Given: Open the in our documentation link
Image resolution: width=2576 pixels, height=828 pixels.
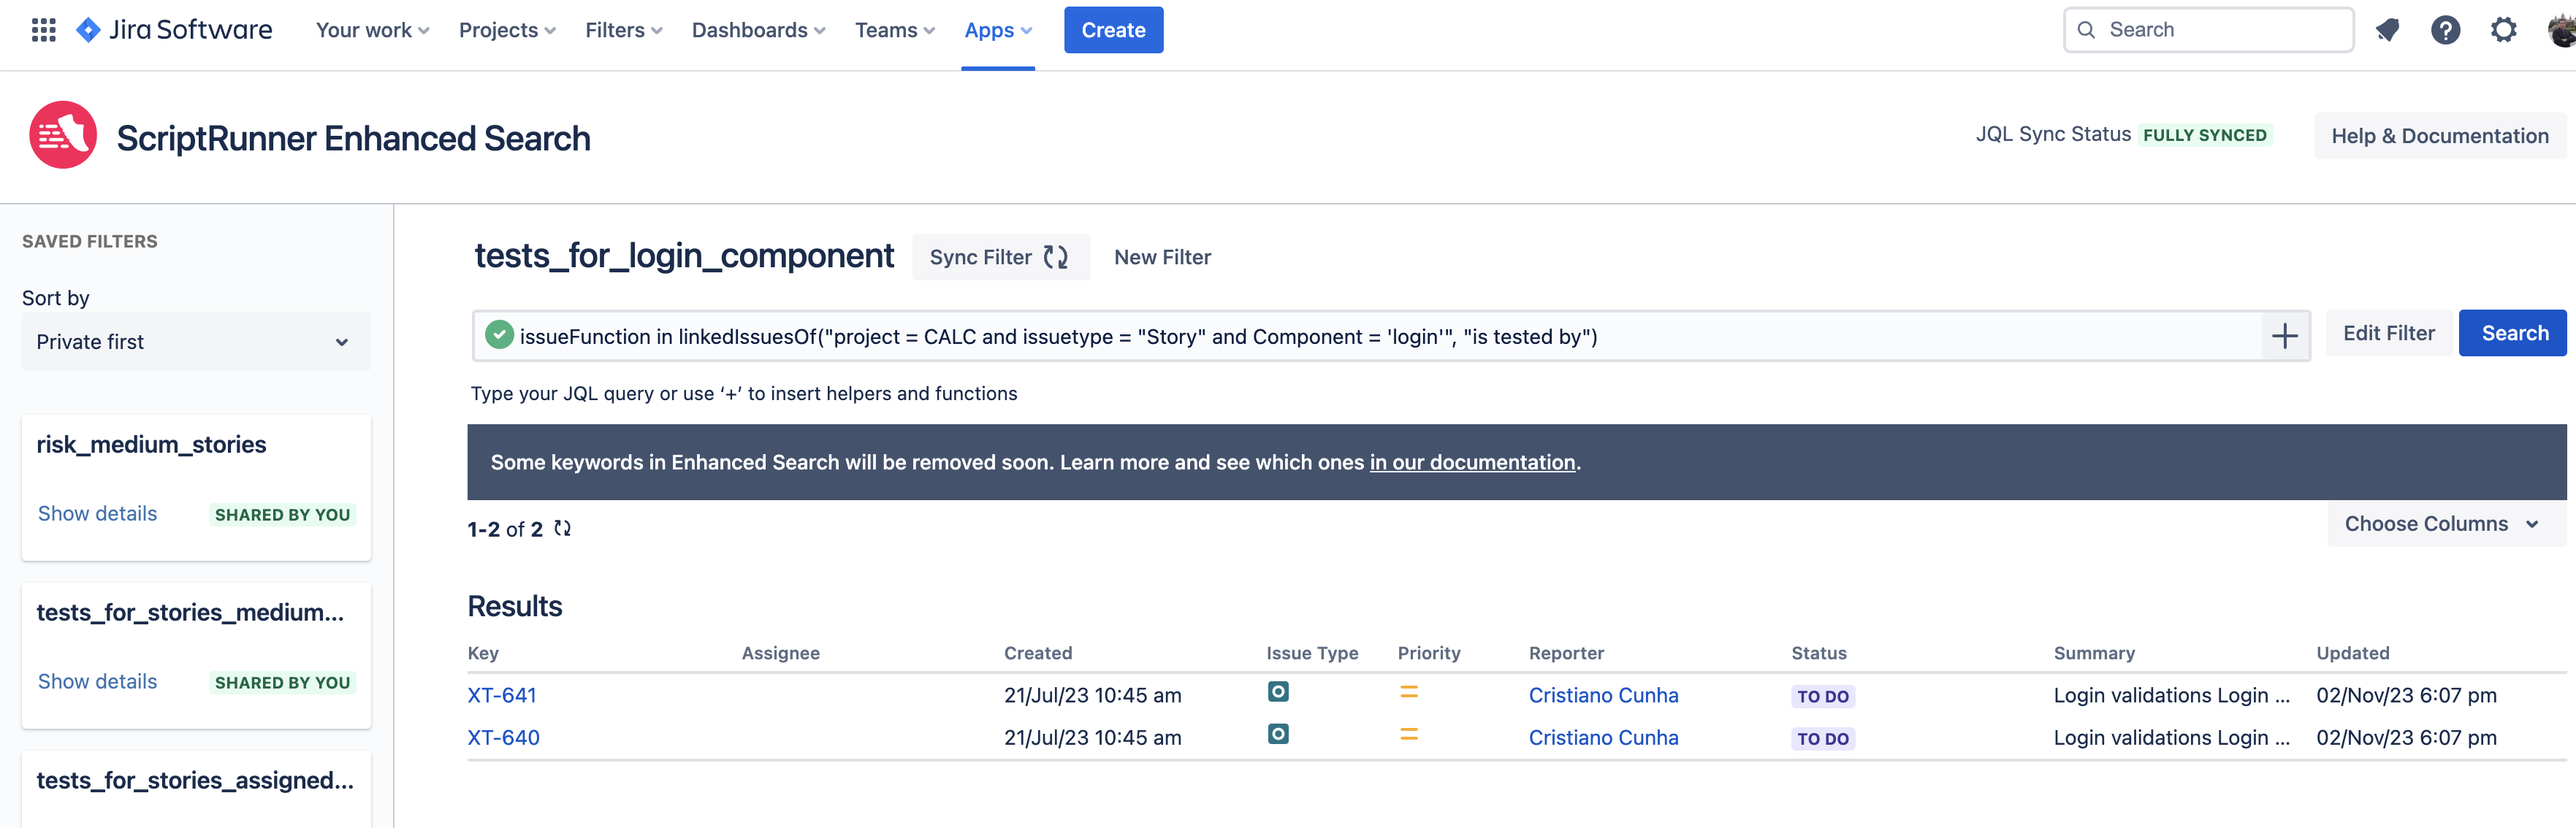Looking at the screenshot, I should [1472, 462].
